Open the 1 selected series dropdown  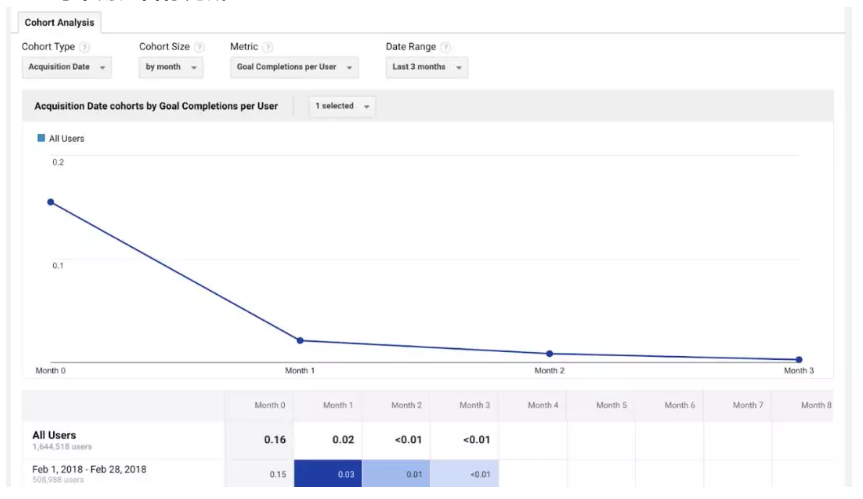[341, 106]
